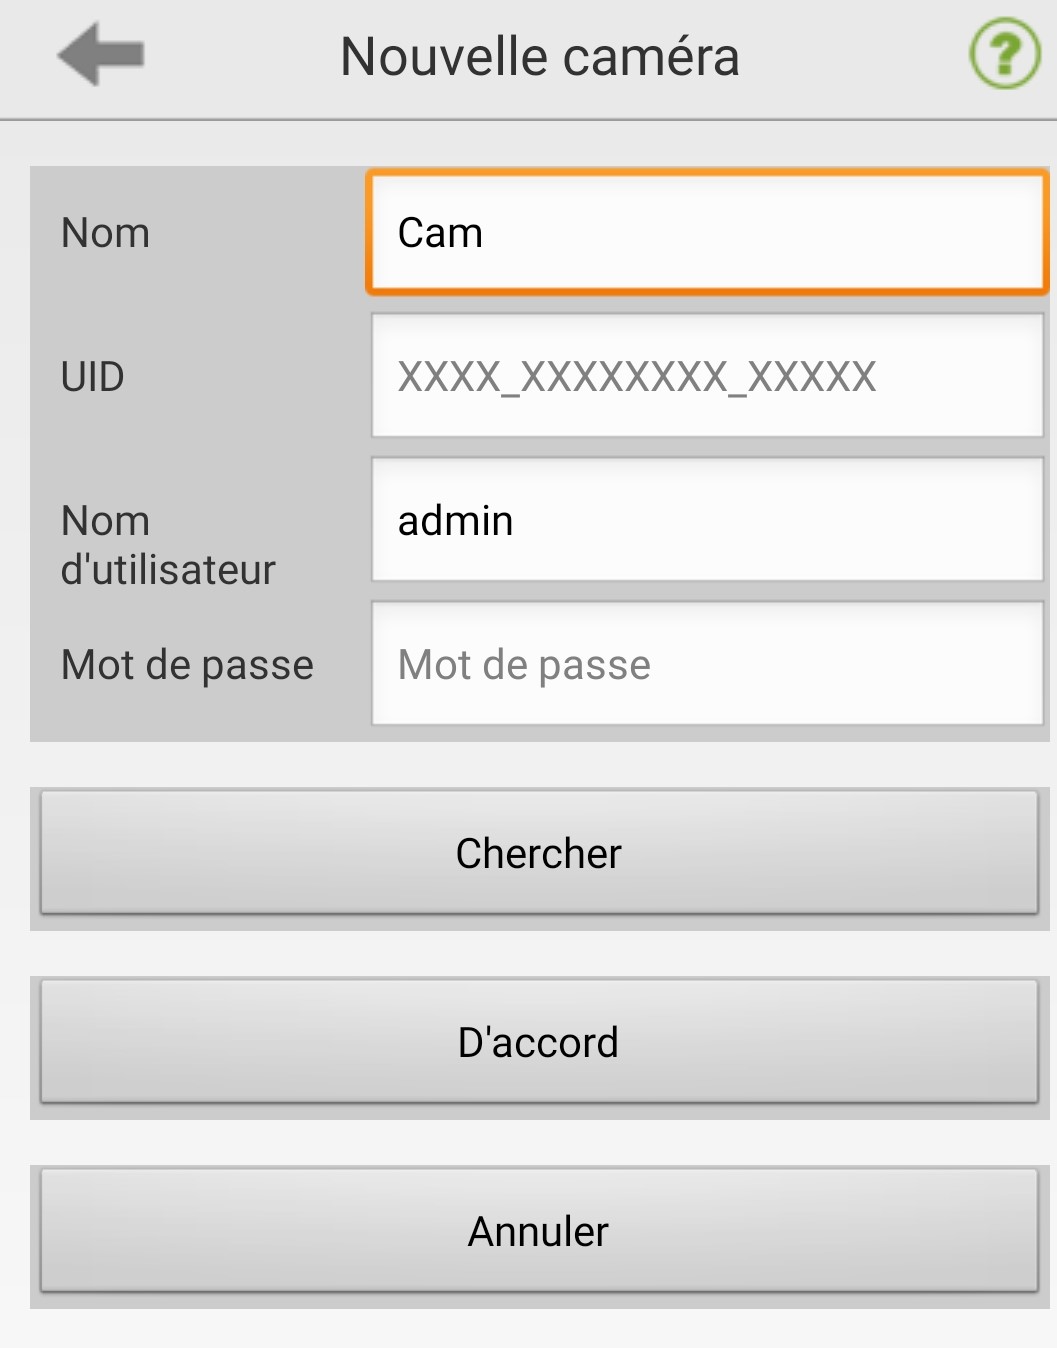Place cursor on the admin text
The height and width of the screenshot is (1348, 1057).
click(x=455, y=521)
